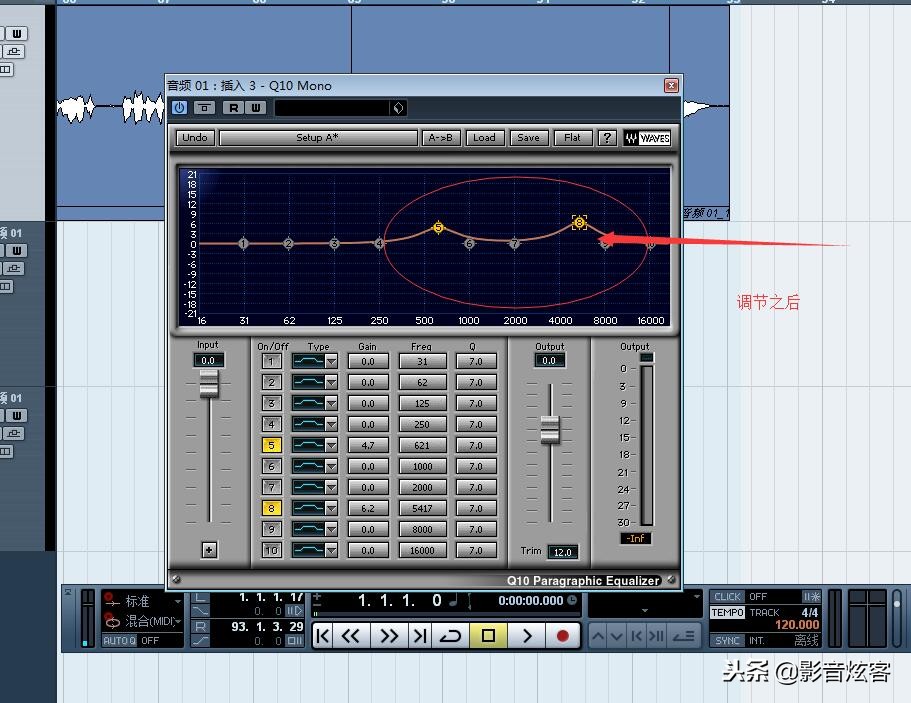Click the input link plus button
The width and height of the screenshot is (911, 703).
click(209, 550)
